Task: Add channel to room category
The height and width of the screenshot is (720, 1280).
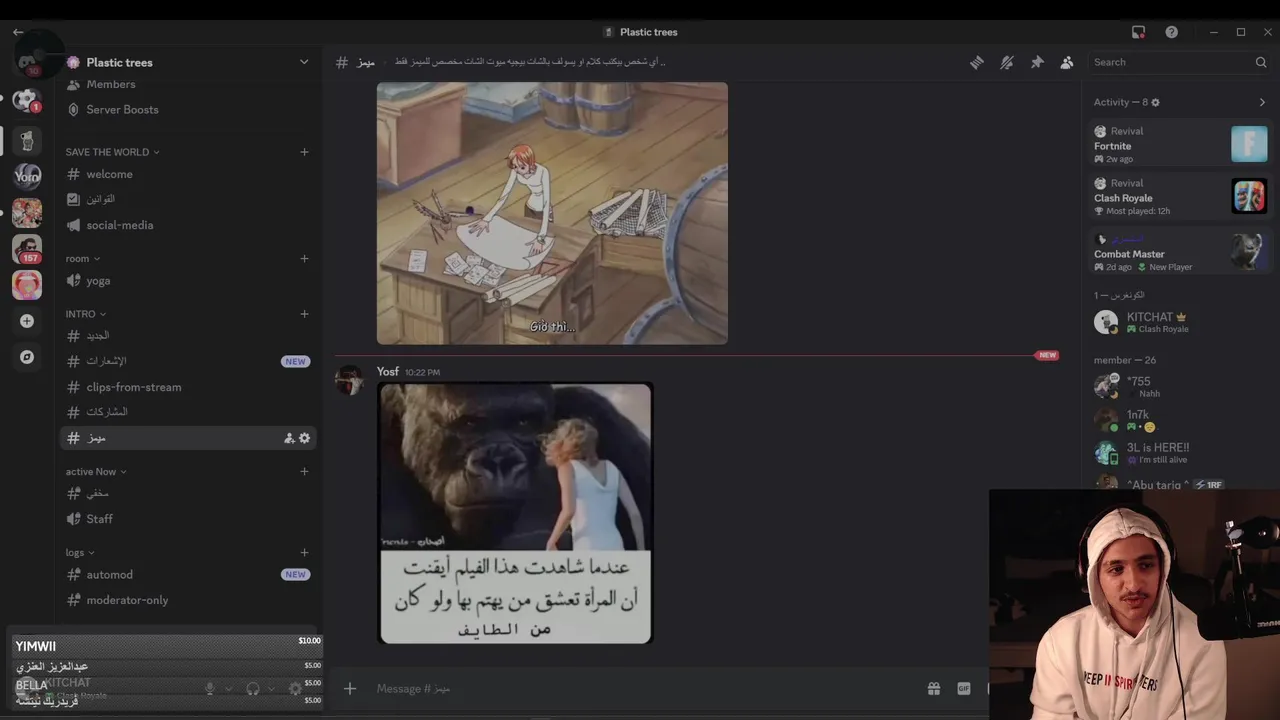Action: coord(304,258)
